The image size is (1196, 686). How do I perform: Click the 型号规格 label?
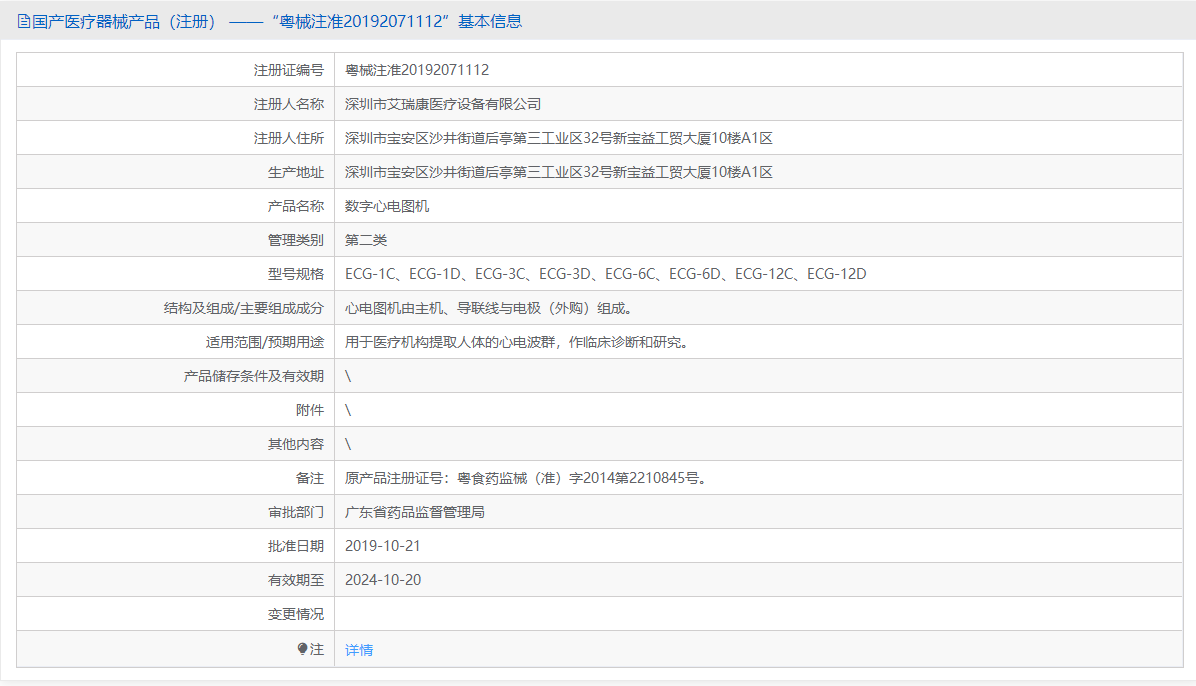point(296,274)
